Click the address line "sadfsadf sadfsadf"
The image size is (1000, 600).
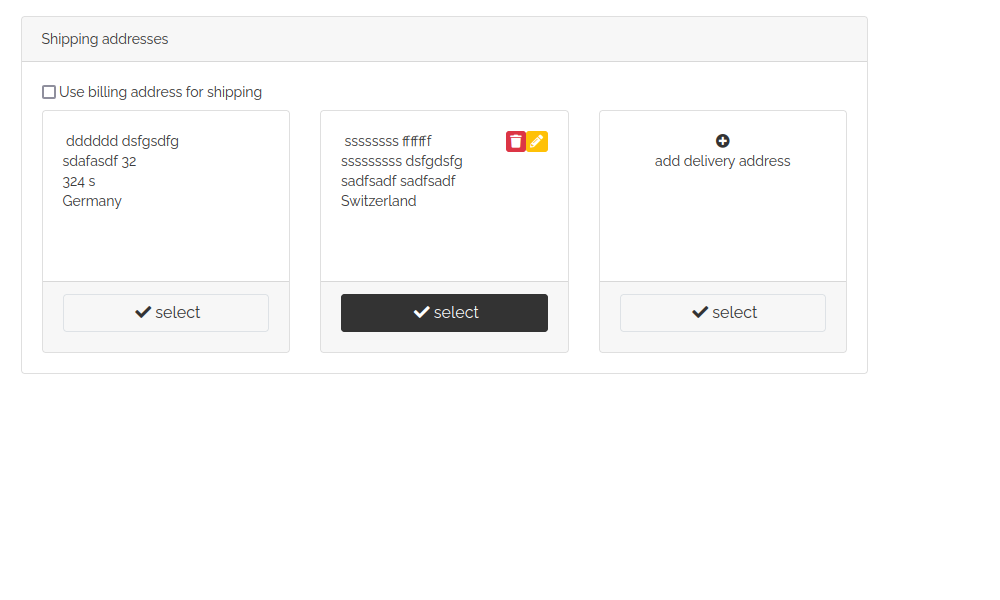398,181
